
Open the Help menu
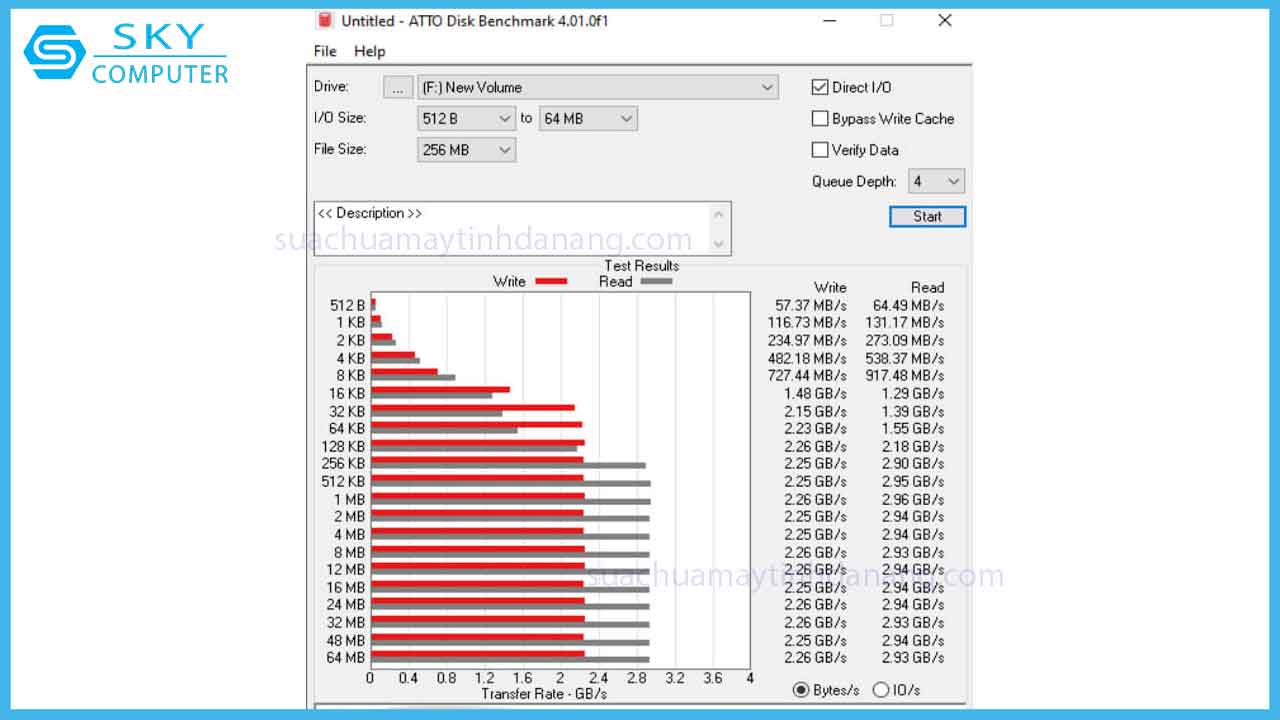(369, 51)
